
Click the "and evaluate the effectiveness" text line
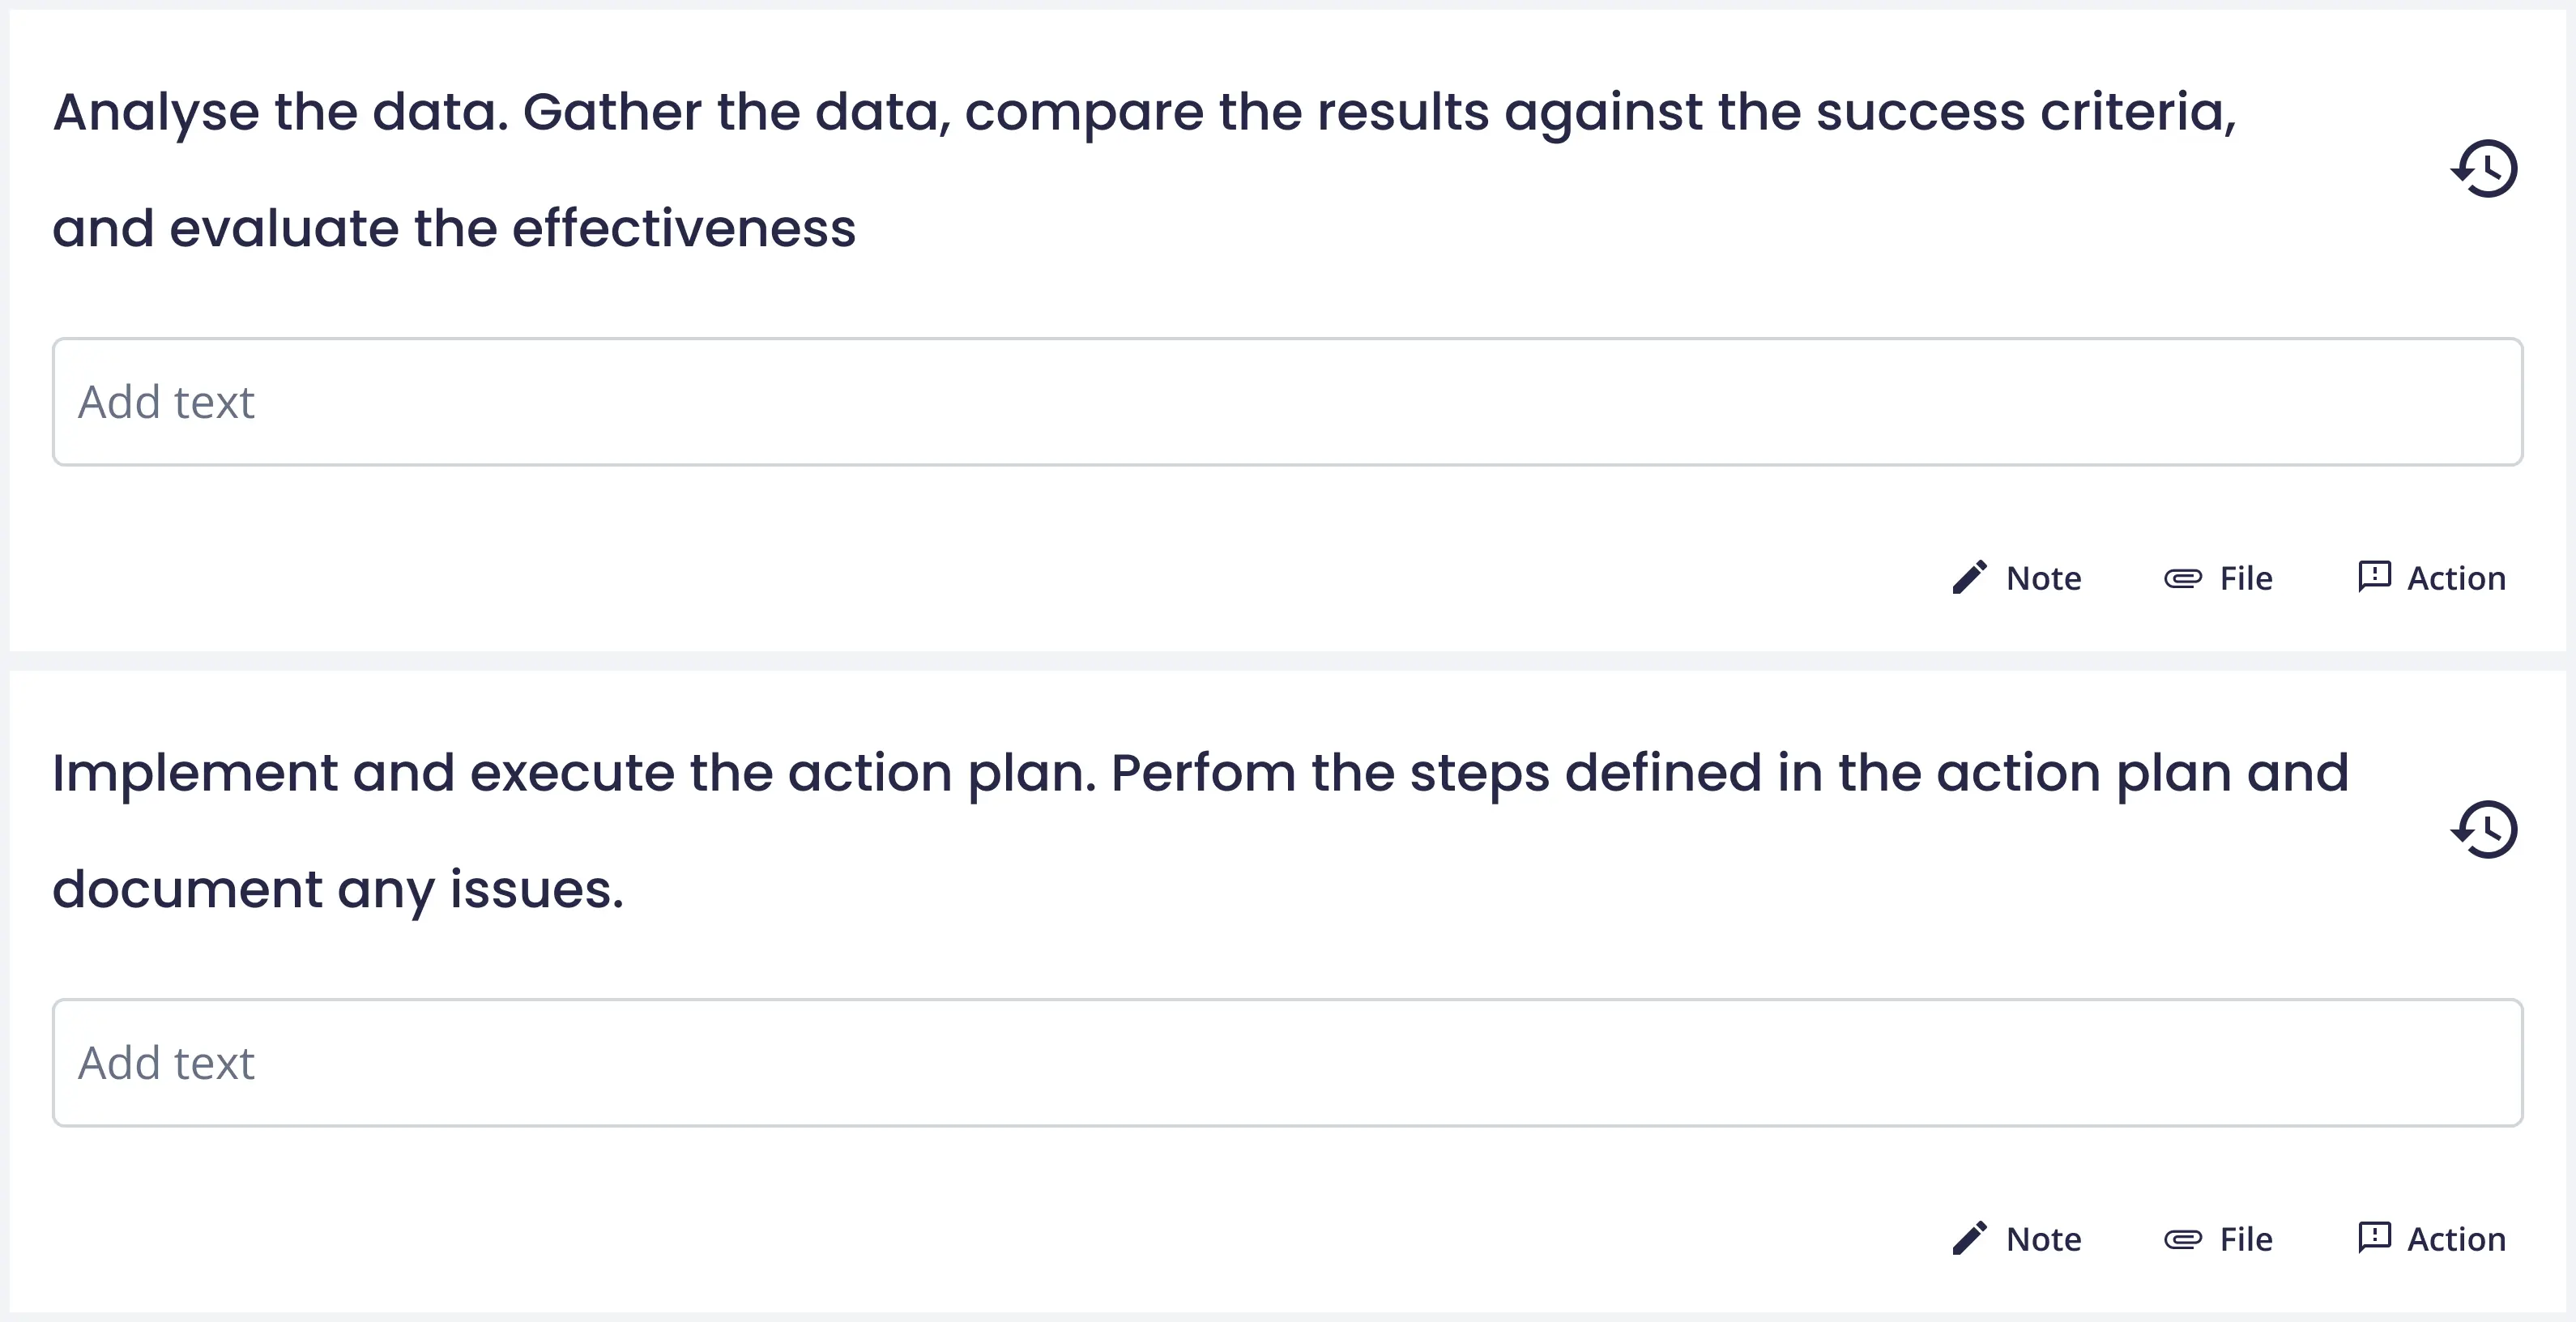pyautogui.click(x=454, y=229)
